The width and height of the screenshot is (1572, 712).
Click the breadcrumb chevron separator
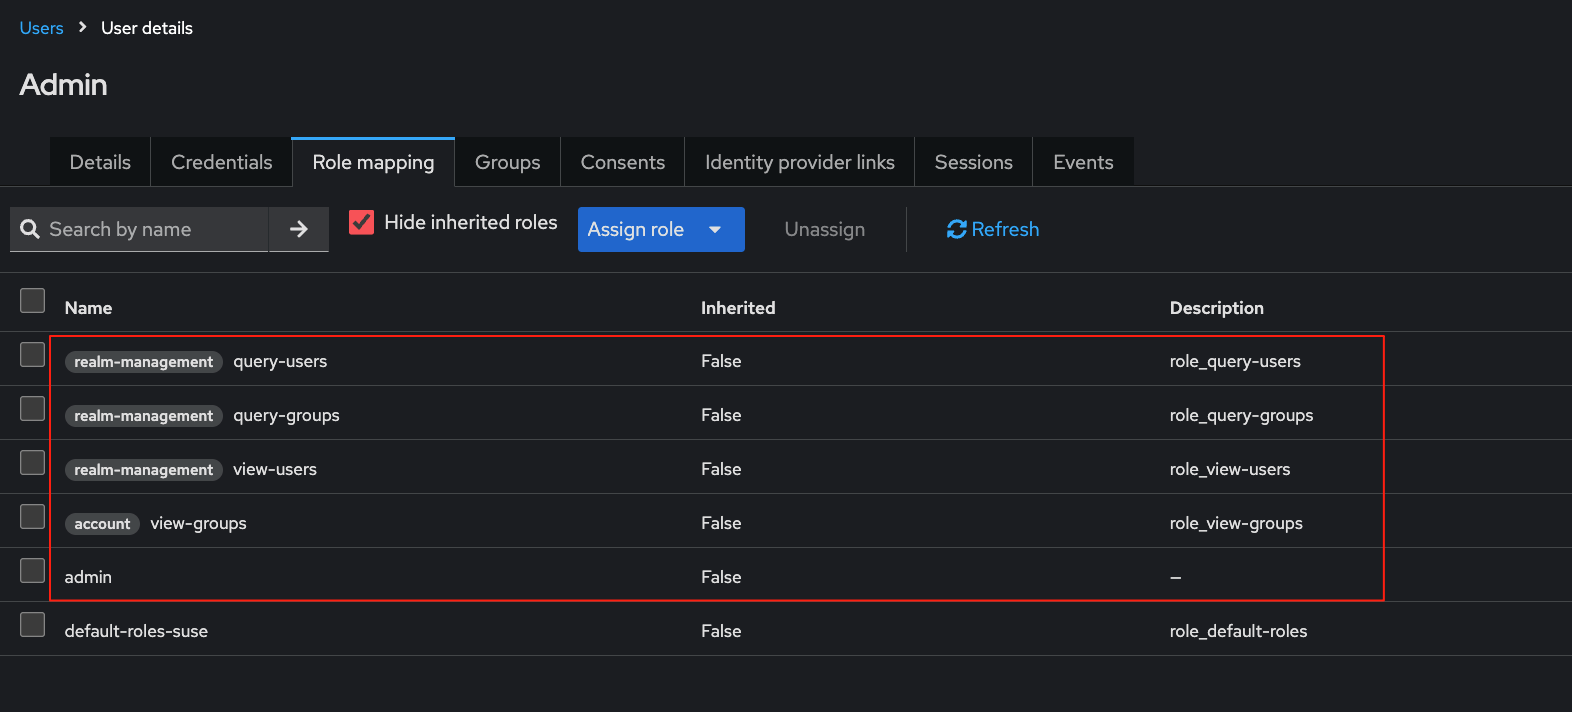[82, 27]
